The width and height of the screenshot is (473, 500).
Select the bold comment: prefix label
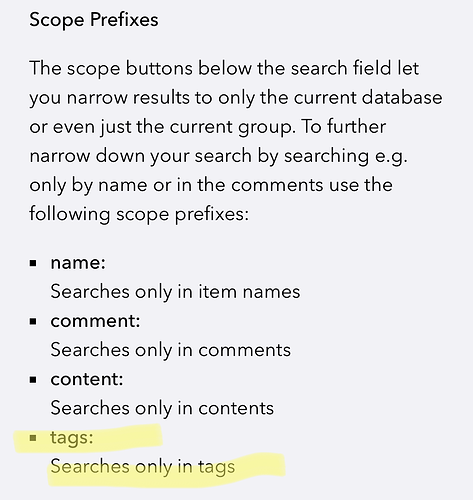click(95, 321)
